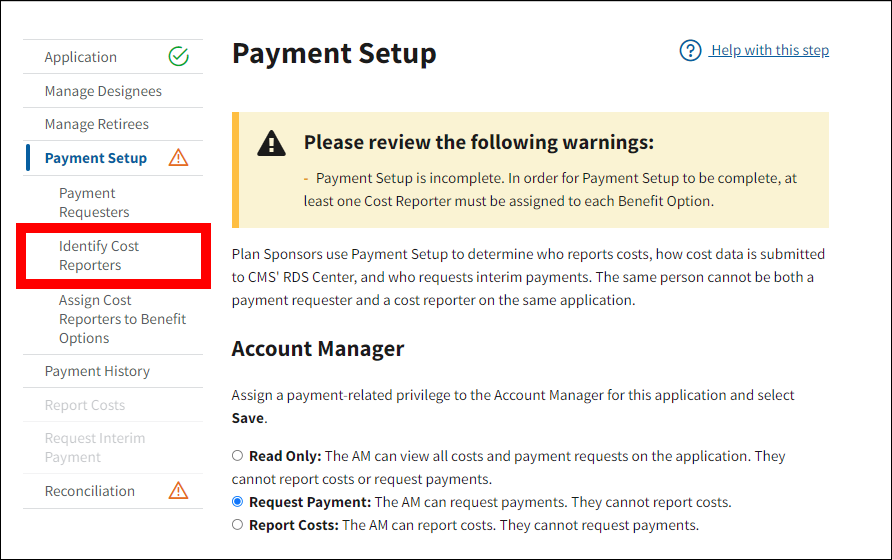Click the black warning icon in alert banner
The height and width of the screenshot is (560, 892).
pos(271,144)
